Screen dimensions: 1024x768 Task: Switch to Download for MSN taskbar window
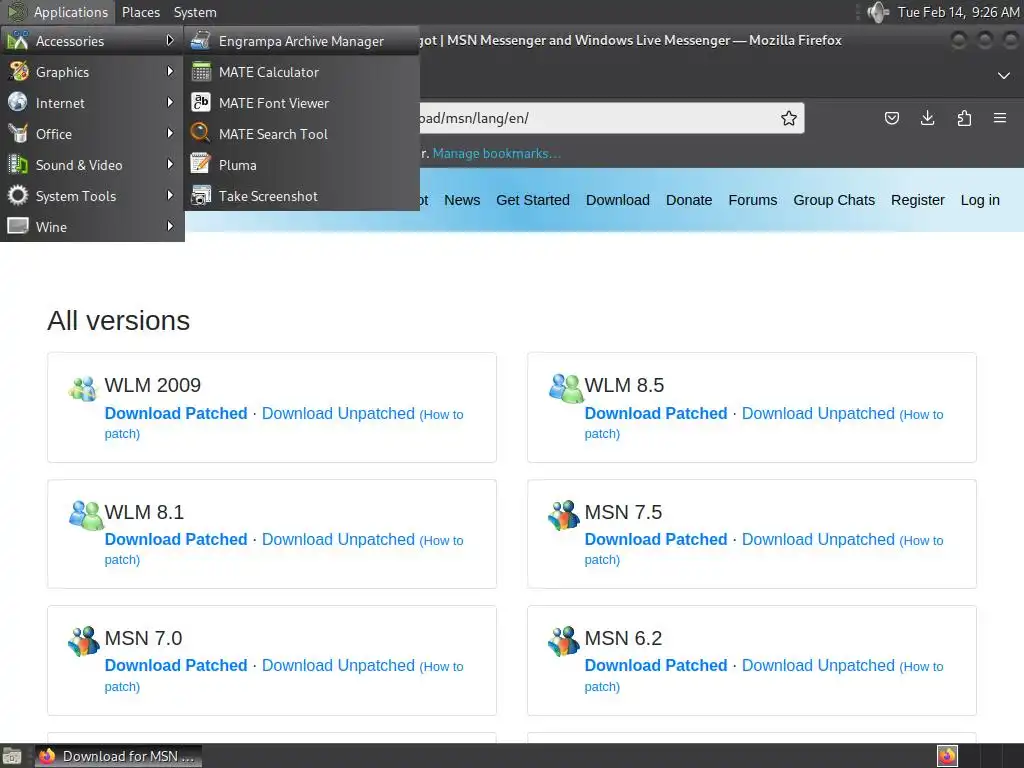pyautogui.click(x=118, y=756)
